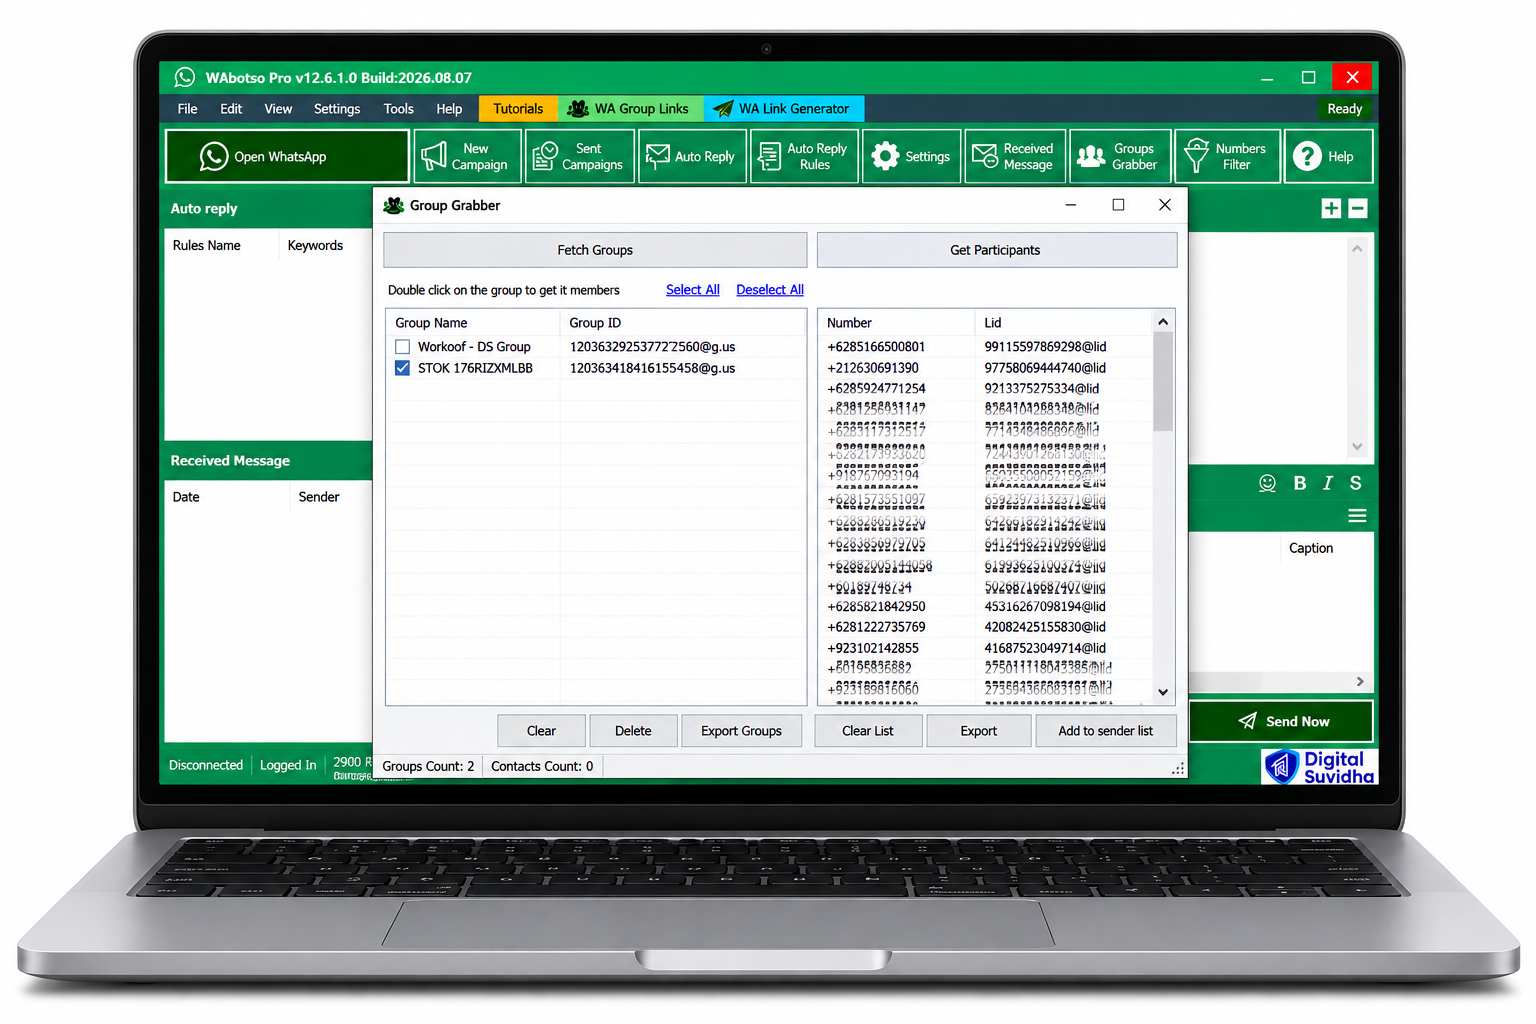Screen dimensions: 1536x1024
Task: Open WA Group Links
Action: pyautogui.click(x=630, y=108)
